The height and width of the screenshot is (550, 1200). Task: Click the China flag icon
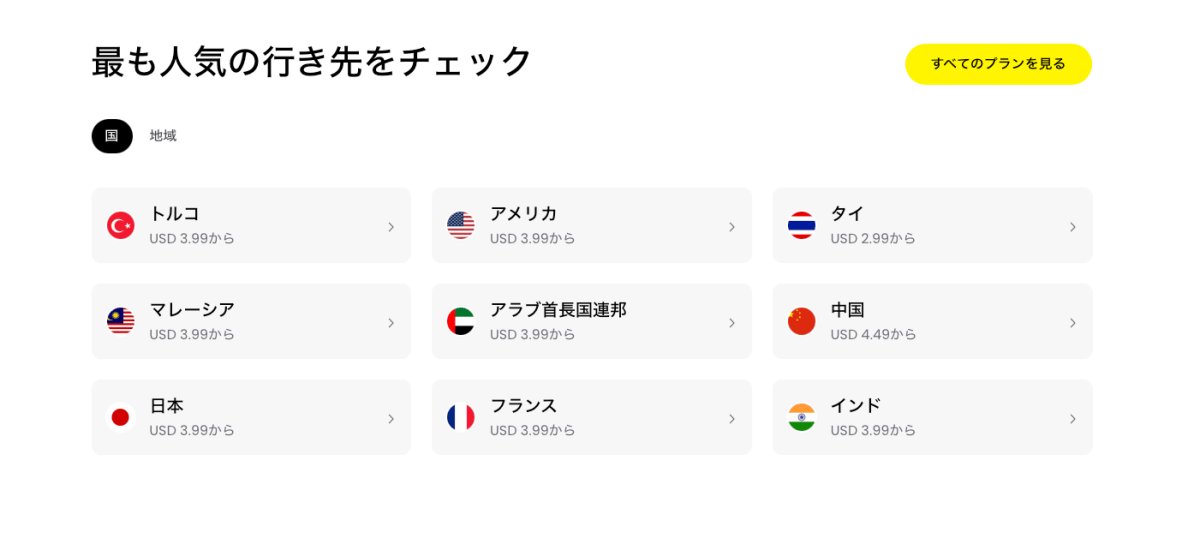click(x=801, y=321)
